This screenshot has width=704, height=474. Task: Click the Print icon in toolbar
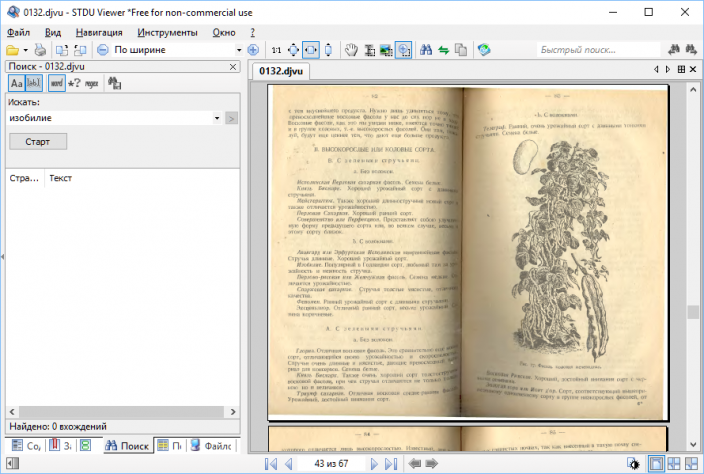pyautogui.click(x=40, y=50)
